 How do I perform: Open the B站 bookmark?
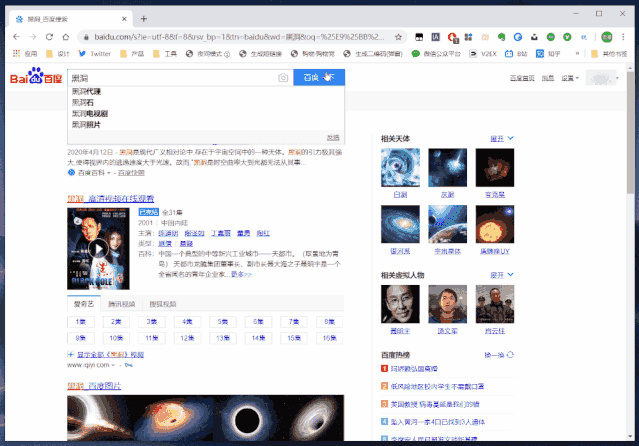coord(516,53)
